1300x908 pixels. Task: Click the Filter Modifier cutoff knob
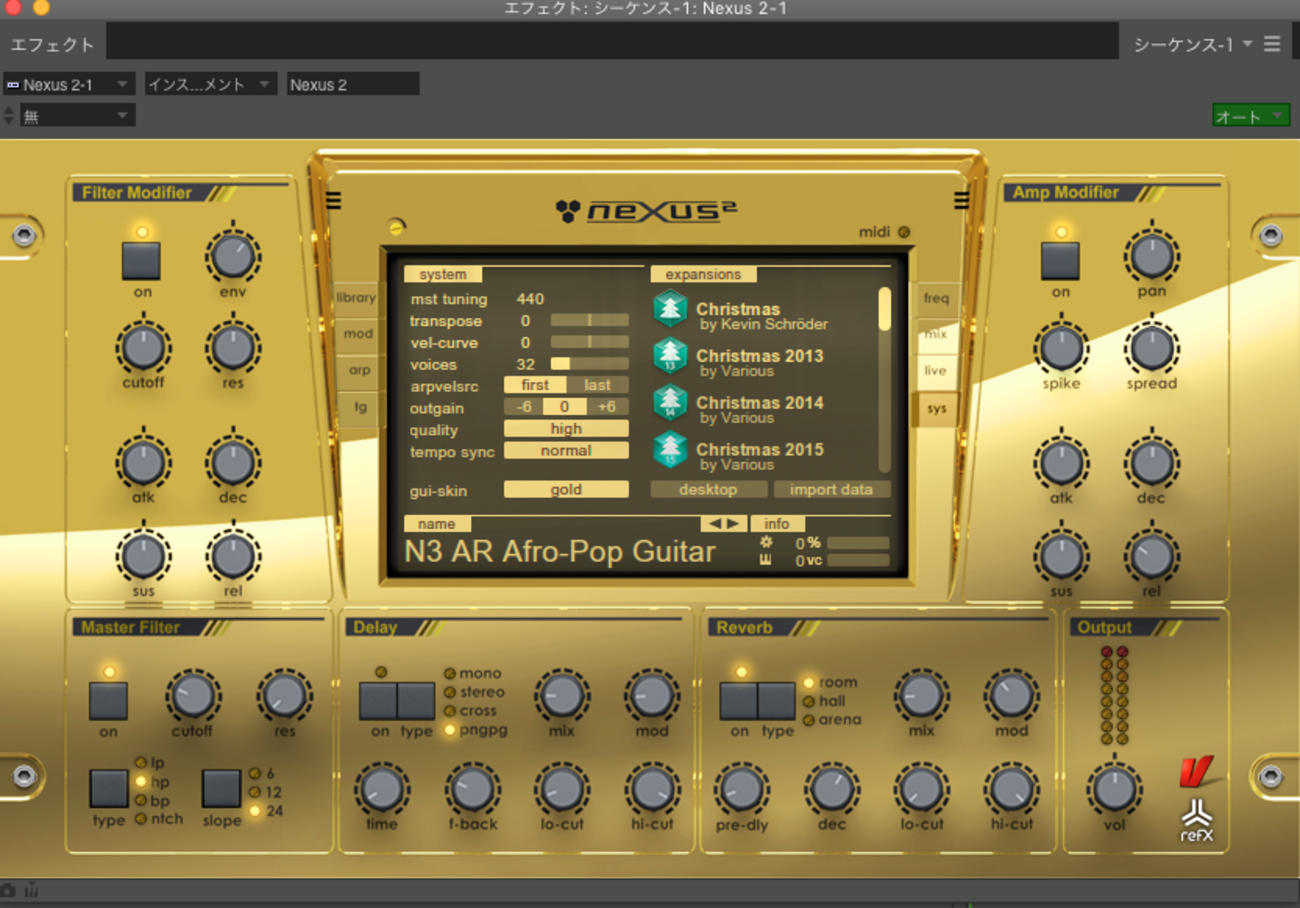[143, 347]
